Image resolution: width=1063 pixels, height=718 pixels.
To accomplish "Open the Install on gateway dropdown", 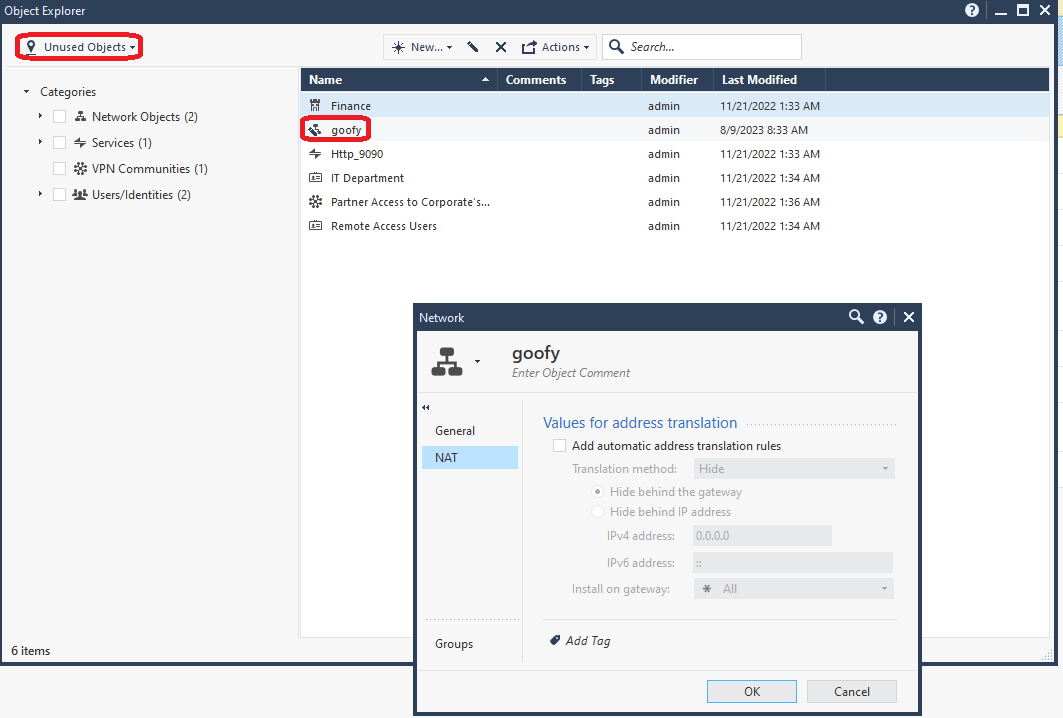I will pyautogui.click(x=794, y=589).
